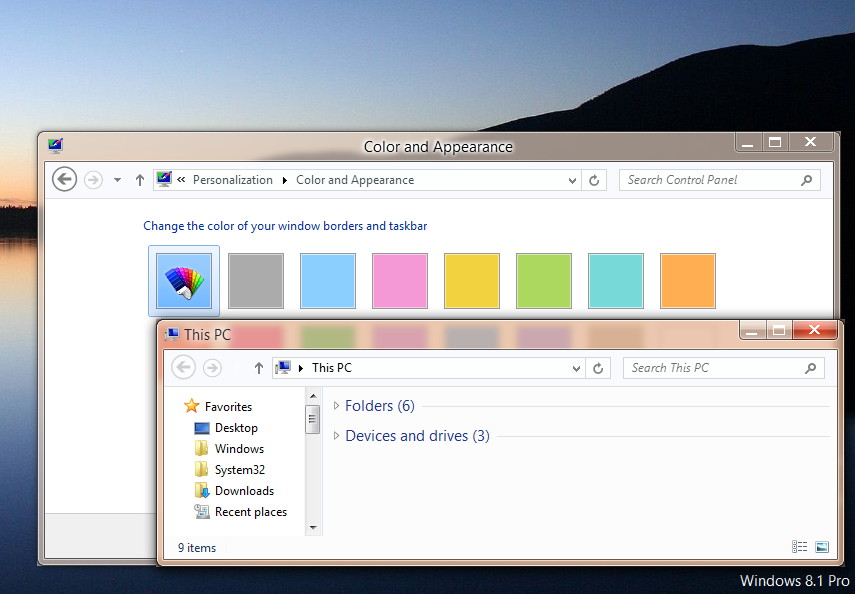Open Control Panel address bar history dropdown
The width and height of the screenshot is (855, 594).
coord(573,181)
